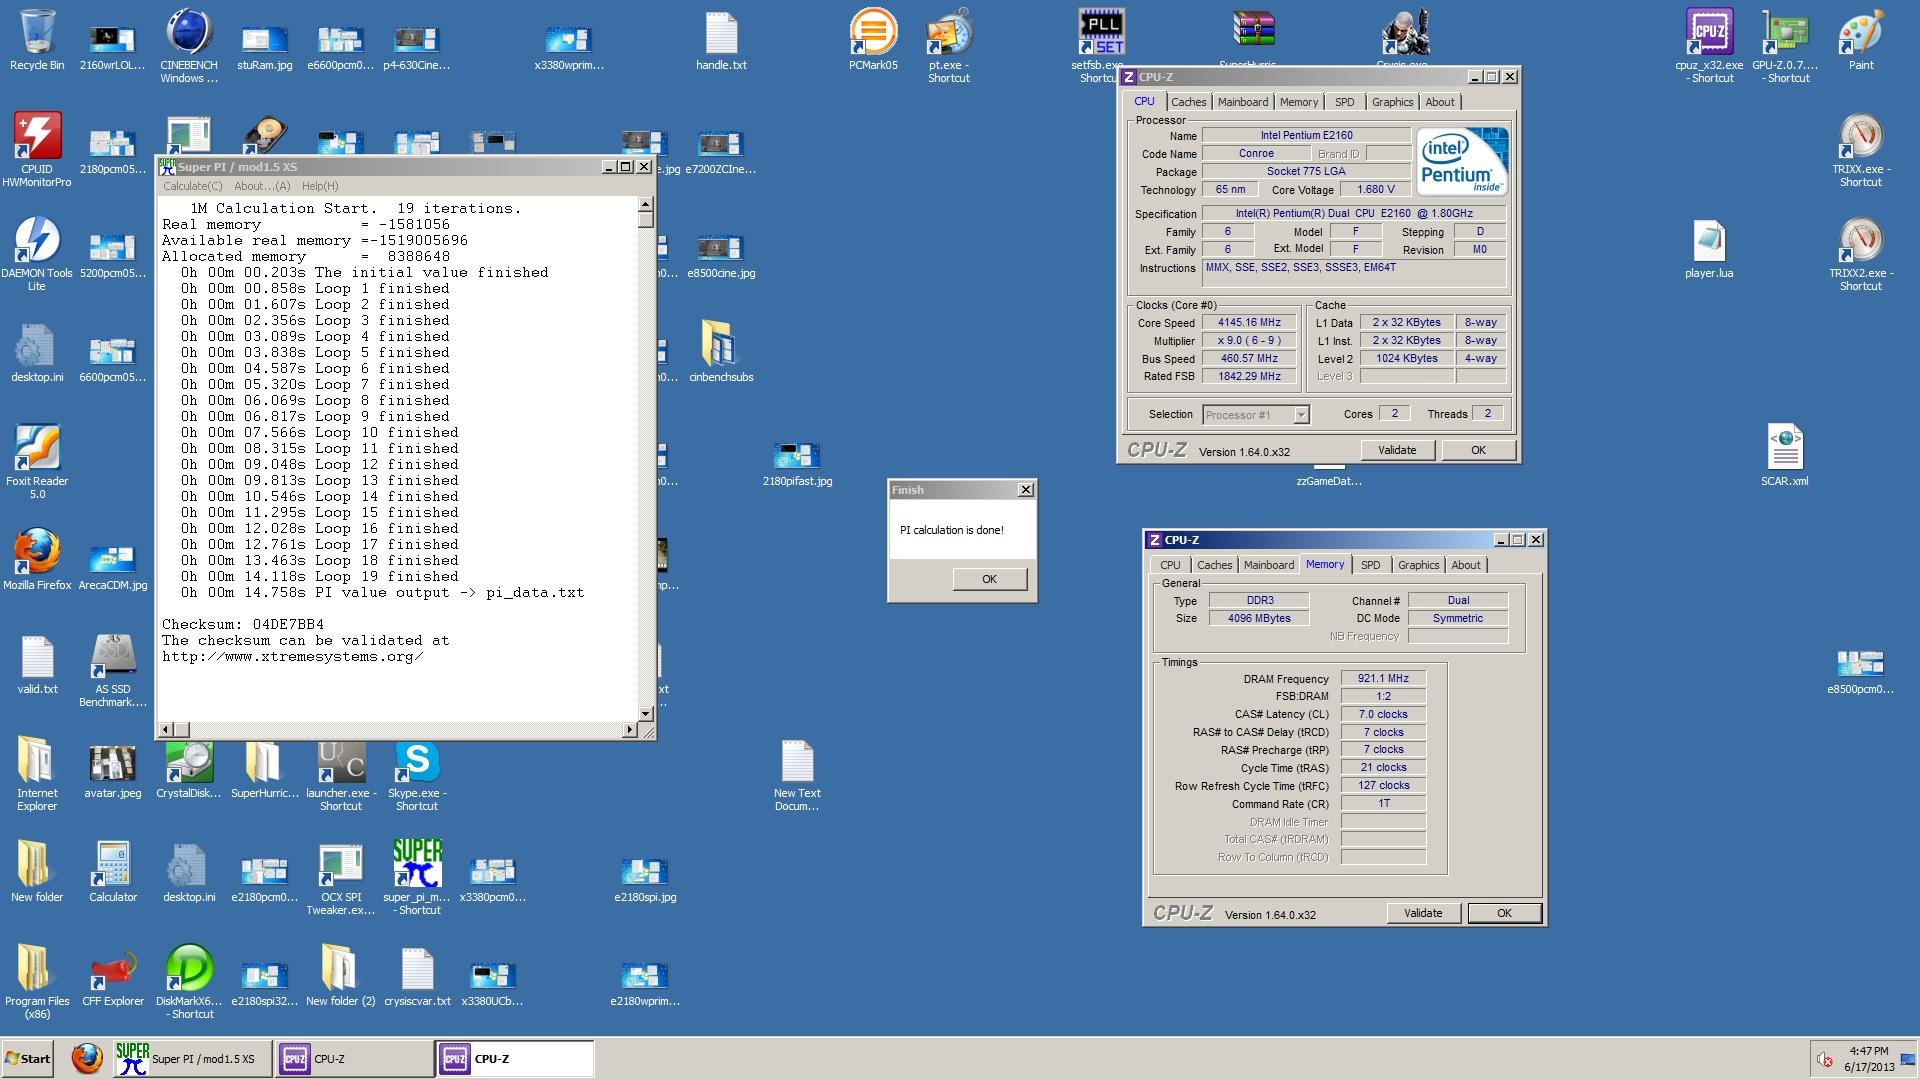This screenshot has width=1920, height=1080.
Task: Switch to first CPU-Z taskbar button
Action: [x=354, y=1058]
